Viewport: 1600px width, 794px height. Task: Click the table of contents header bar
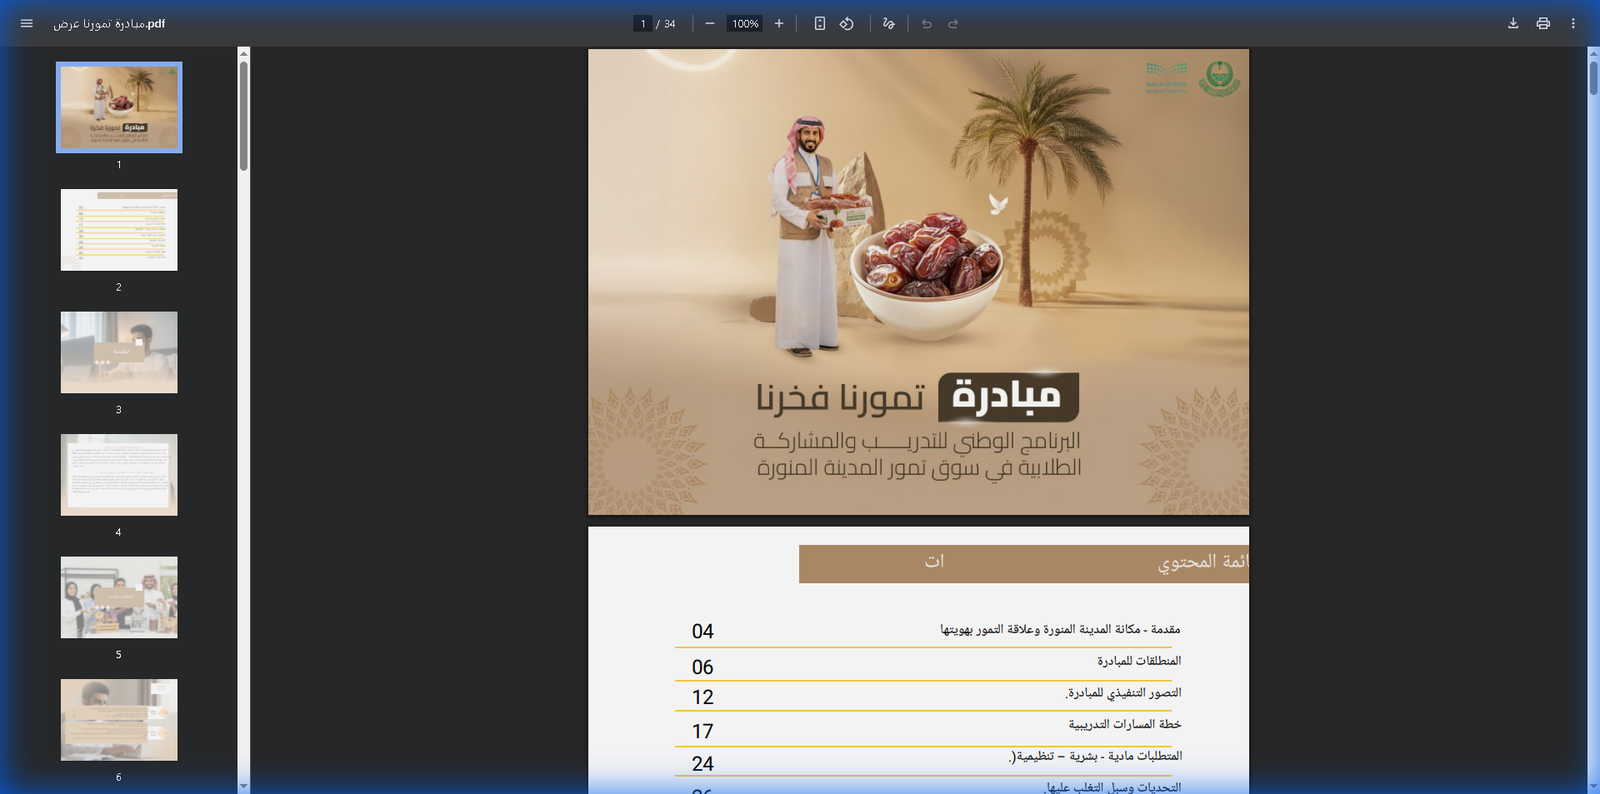(x=1024, y=563)
